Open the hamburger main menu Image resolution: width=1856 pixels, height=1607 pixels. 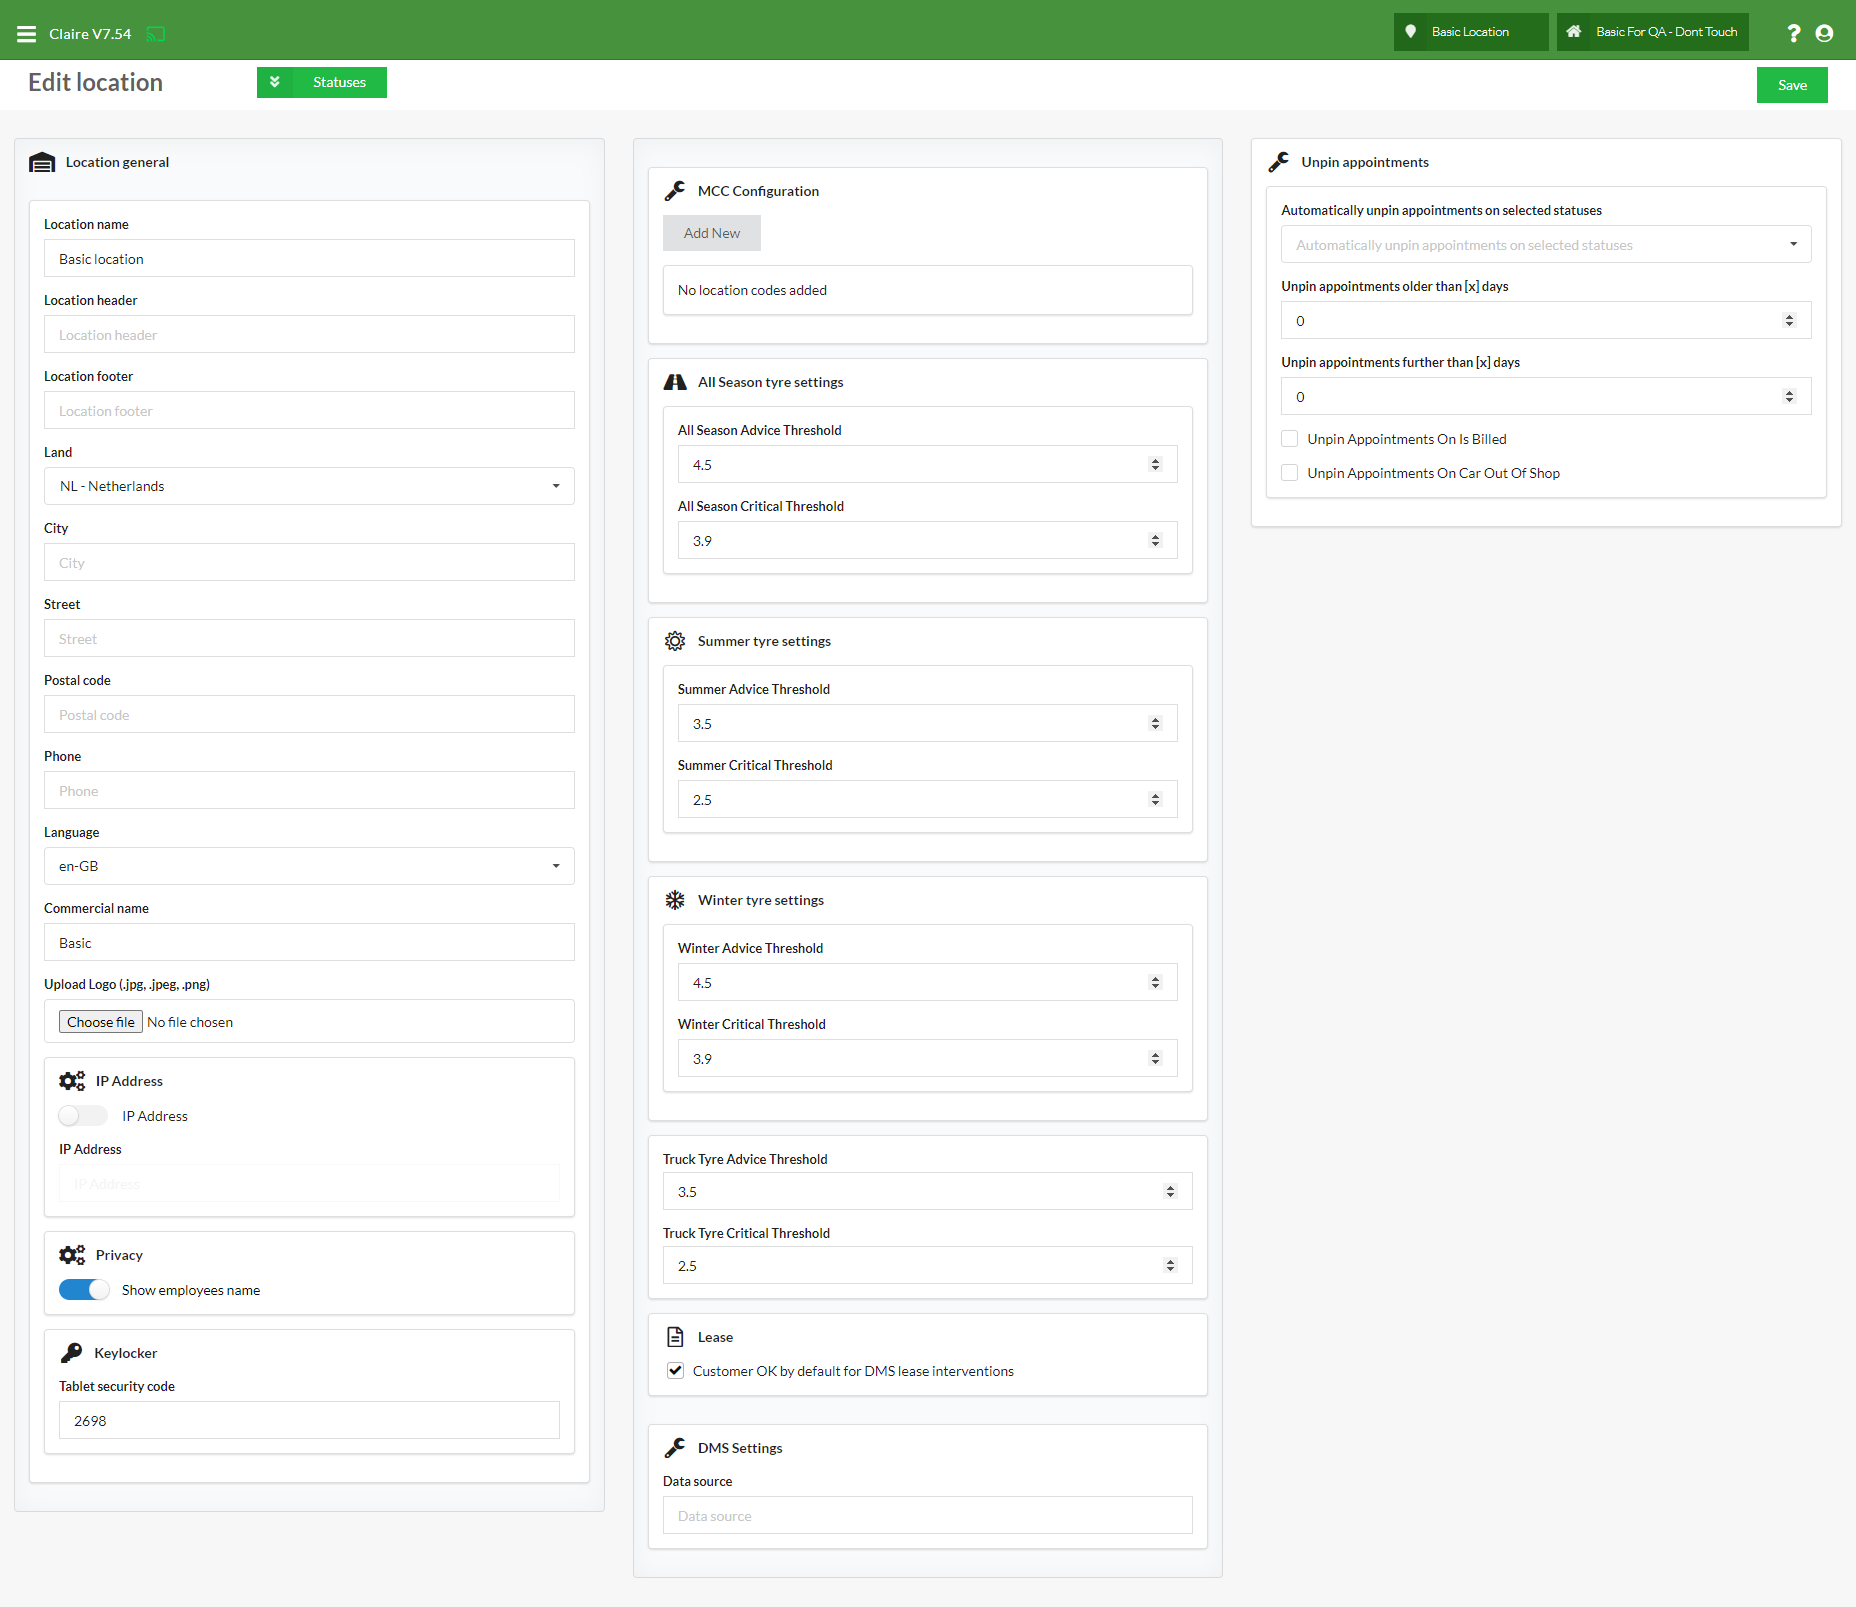(x=26, y=34)
